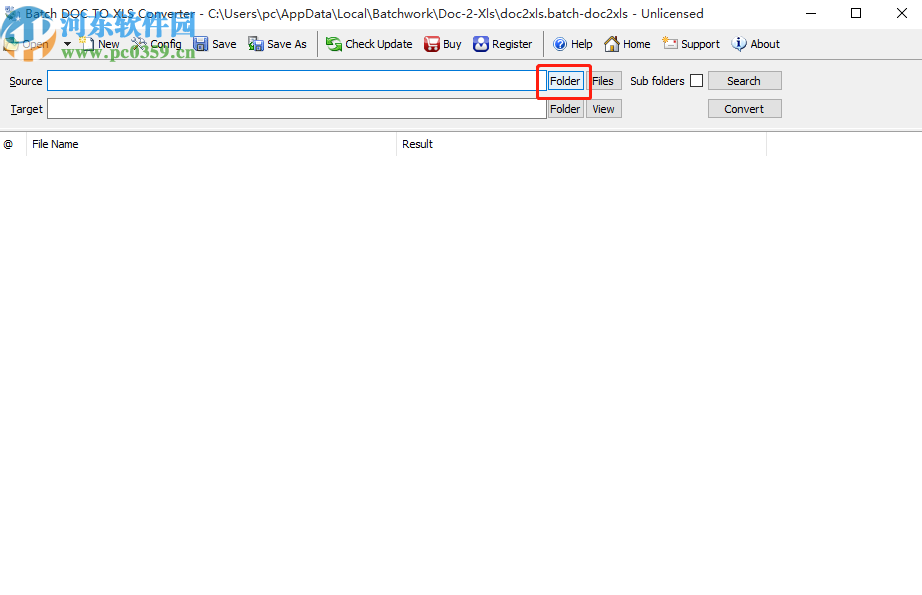Click inside the Target path field

(295, 108)
